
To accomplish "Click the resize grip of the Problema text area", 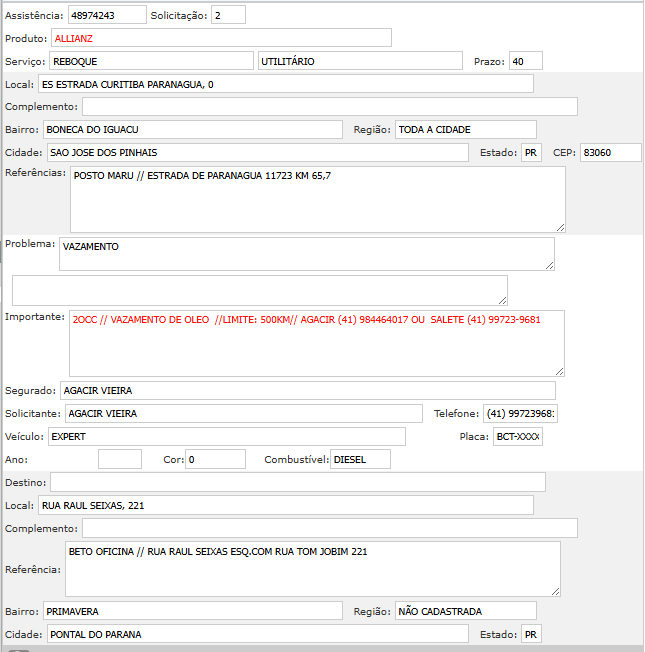I will (549, 265).
